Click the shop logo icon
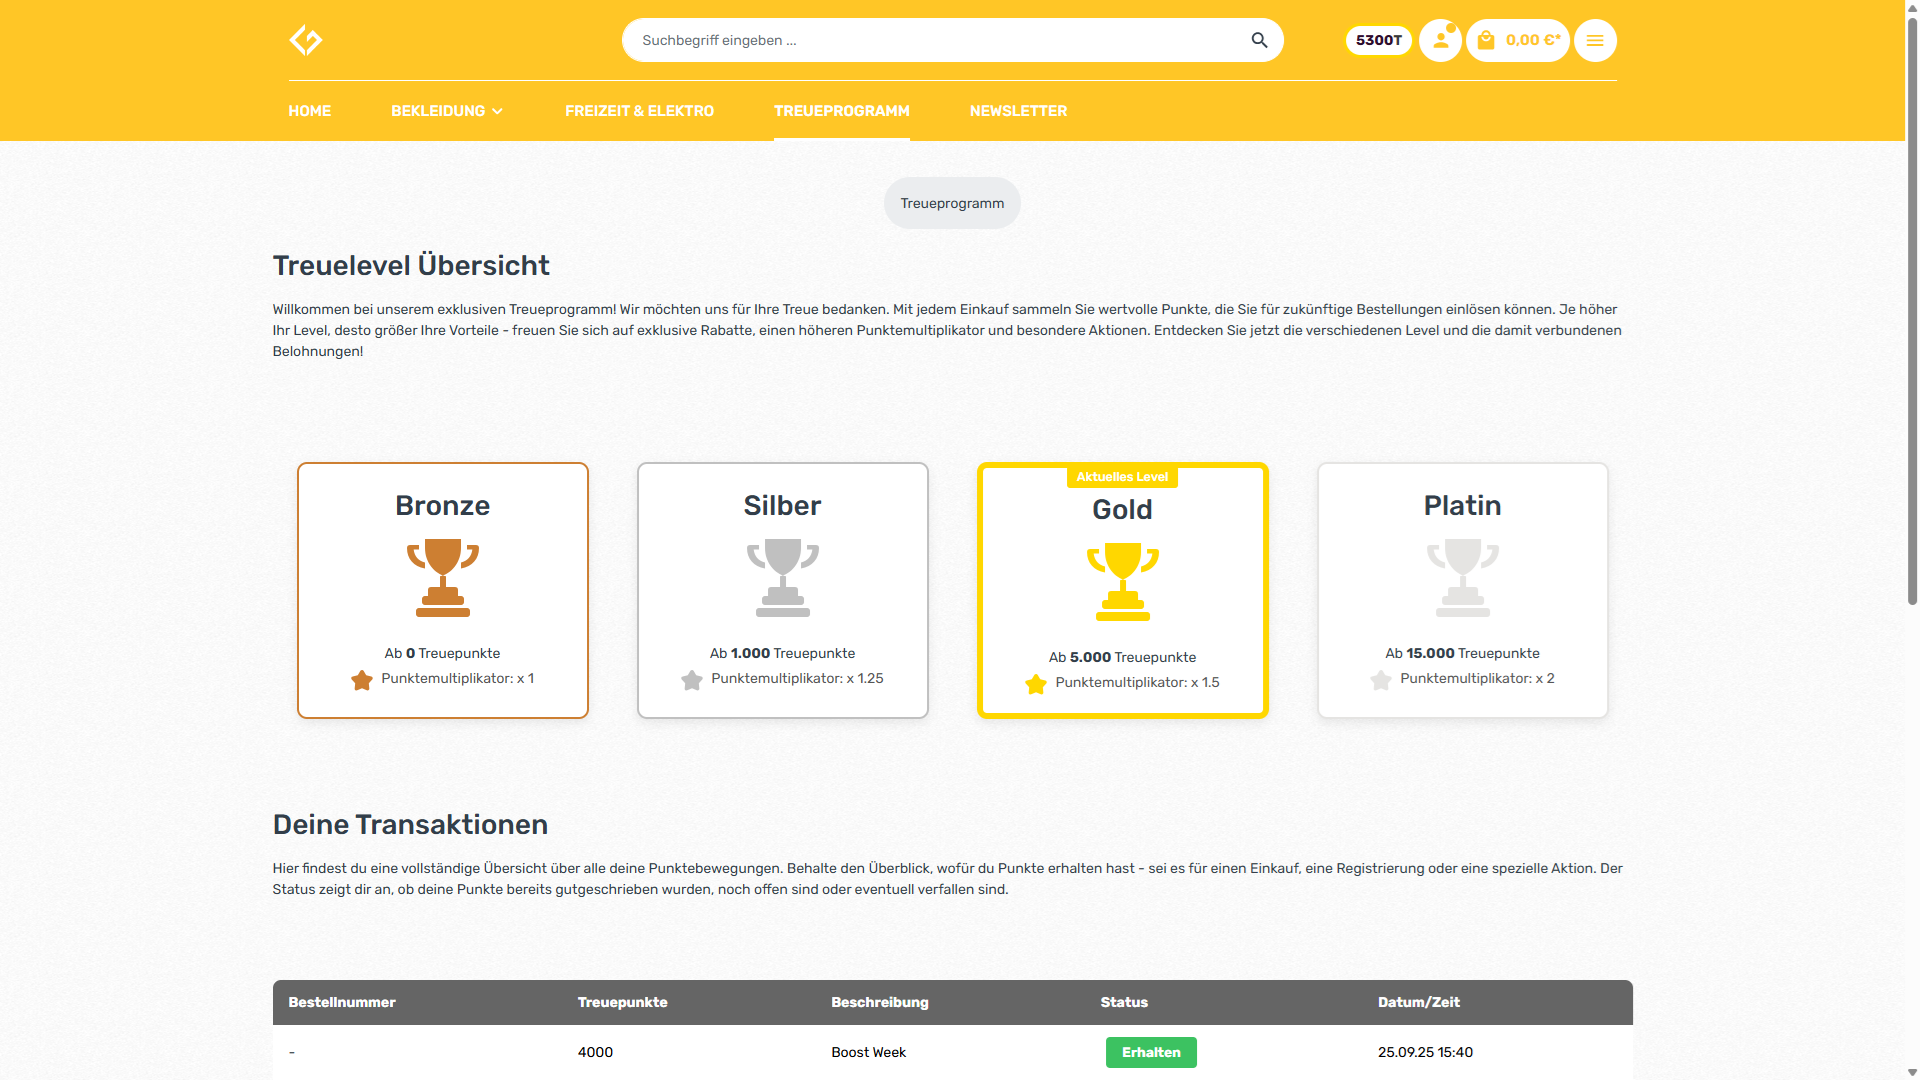1920x1080 pixels. pos(306,40)
